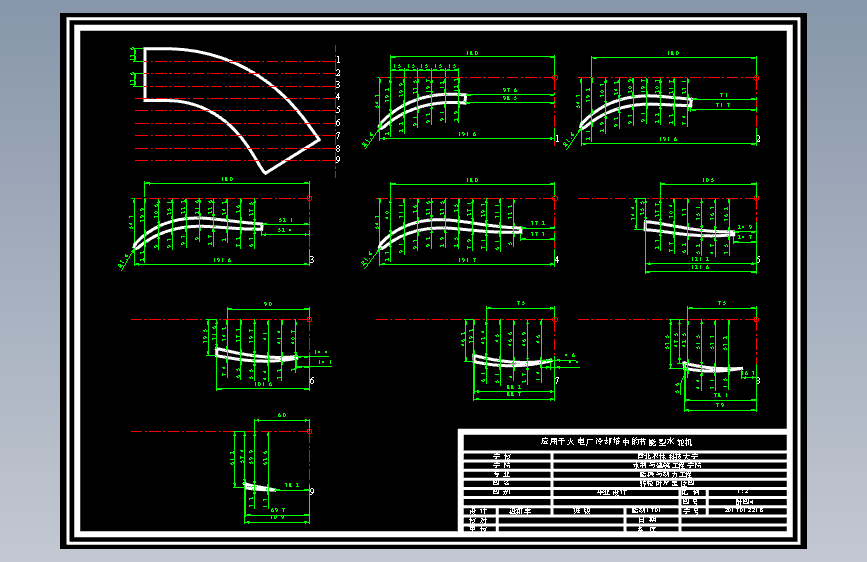
Task: Select section line label 1 in blade overview
Action: (338, 60)
